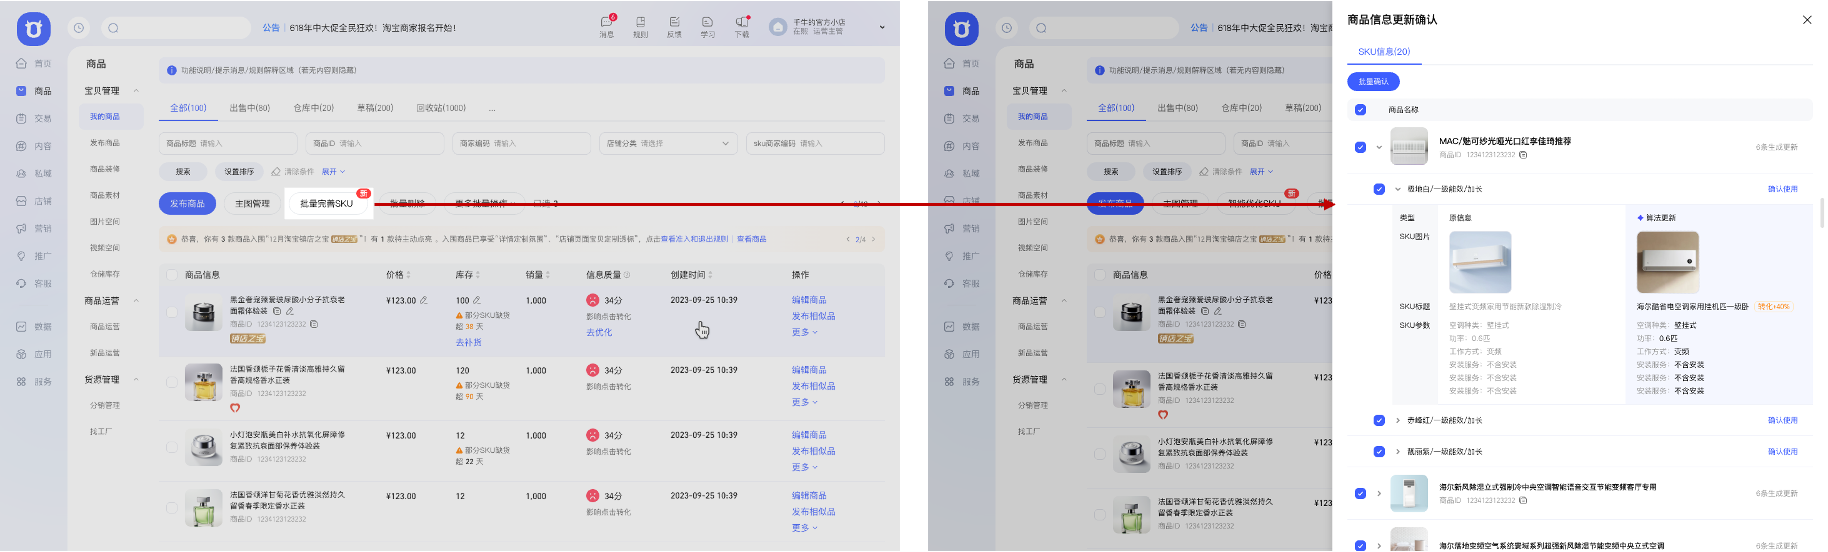This screenshot has height=552, width=1828.
Task: Click the ... more tabs item after 回收站
Action: click(x=492, y=108)
